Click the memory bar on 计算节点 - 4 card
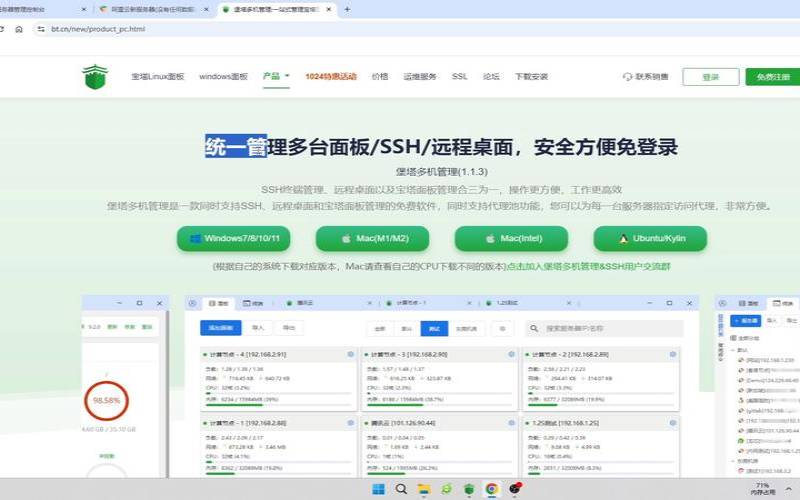This screenshot has width=800, height=500. click(x=279, y=405)
